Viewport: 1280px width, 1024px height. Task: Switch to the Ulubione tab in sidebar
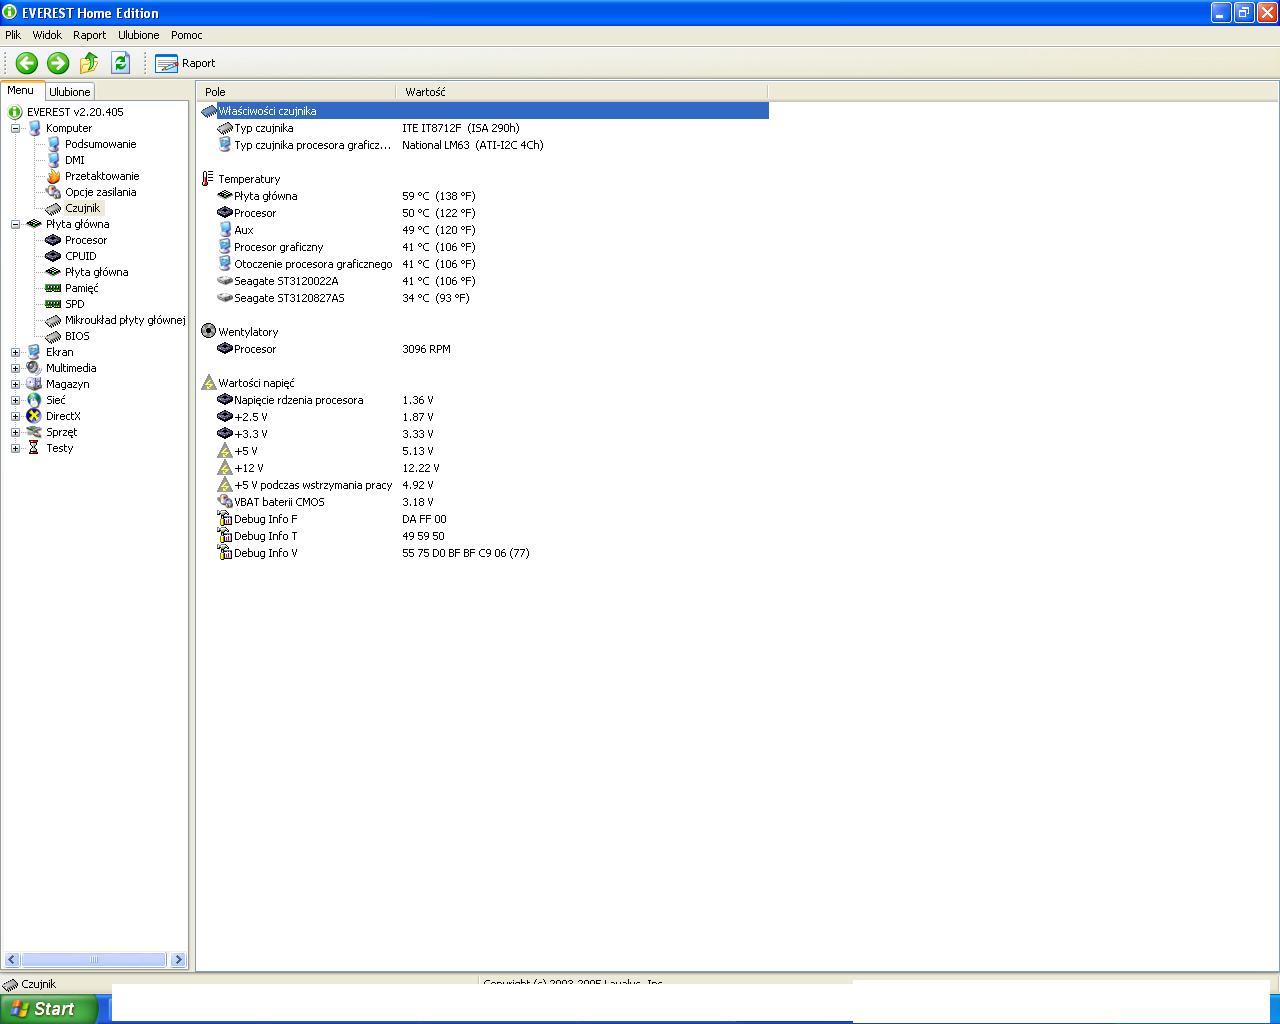[x=70, y=92]
